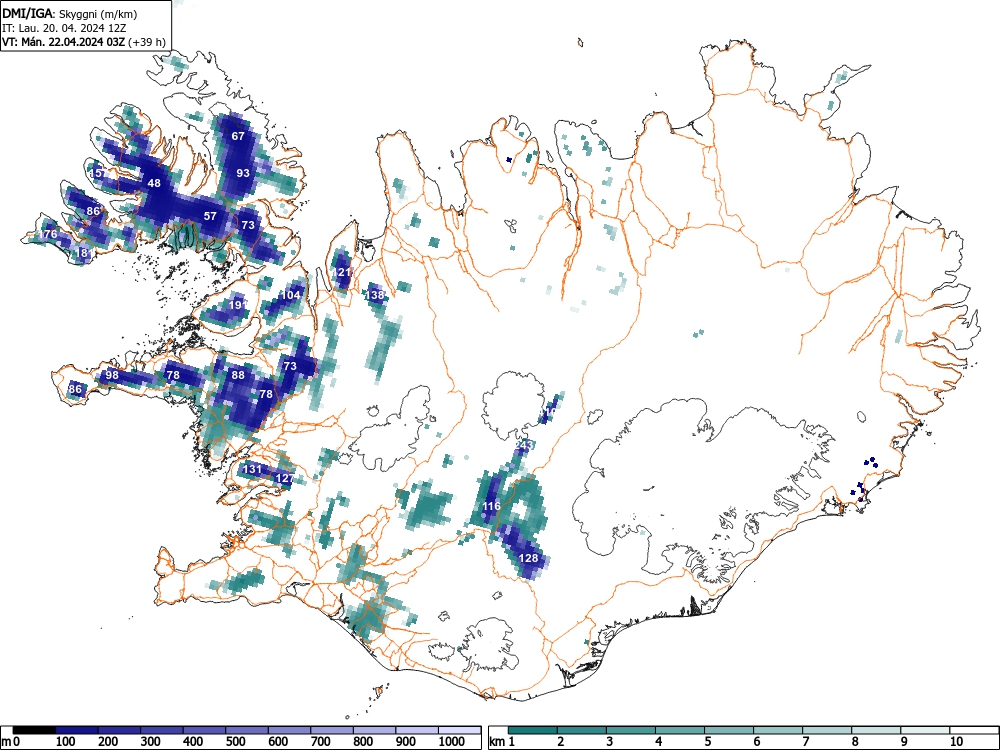Screen dimensions: 1000x750
Task: Click the '131' visibility value on the map
Action: [253, 469]
